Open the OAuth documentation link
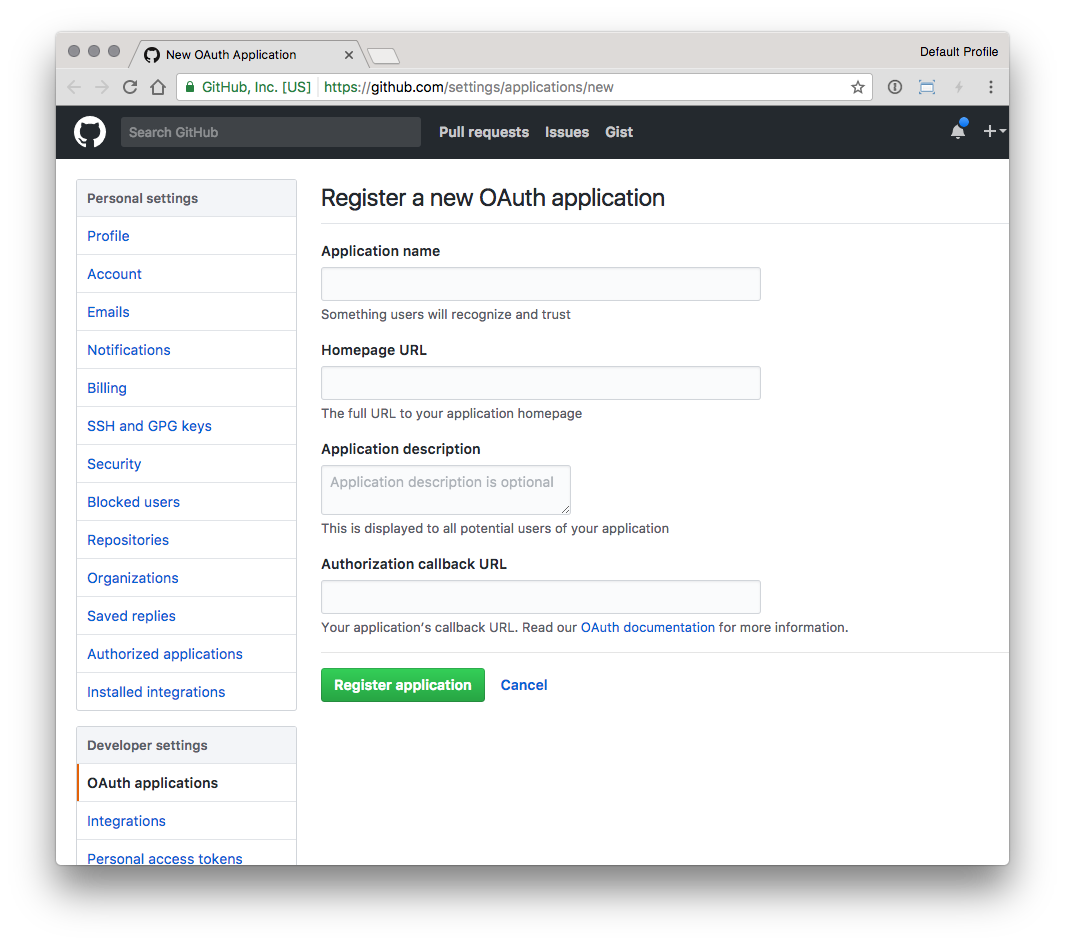This screenshot has width=1065, height=945. [x=647, y=627]
